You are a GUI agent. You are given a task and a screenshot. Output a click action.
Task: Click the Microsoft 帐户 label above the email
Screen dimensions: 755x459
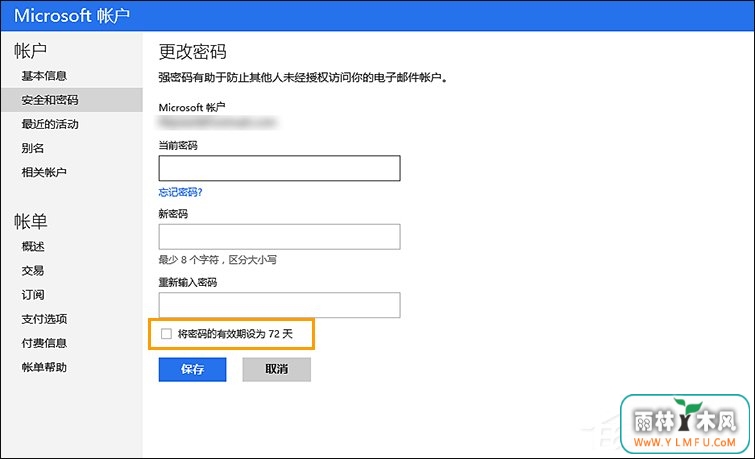pos(192,107)
